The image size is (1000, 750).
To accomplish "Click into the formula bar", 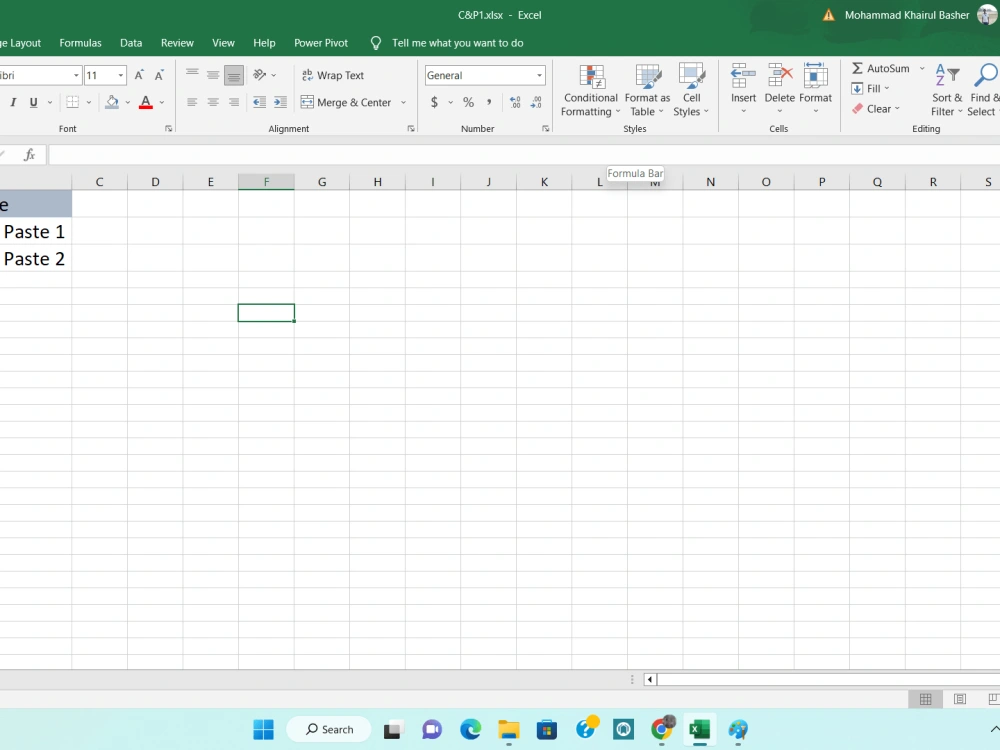I will [523, 155].
